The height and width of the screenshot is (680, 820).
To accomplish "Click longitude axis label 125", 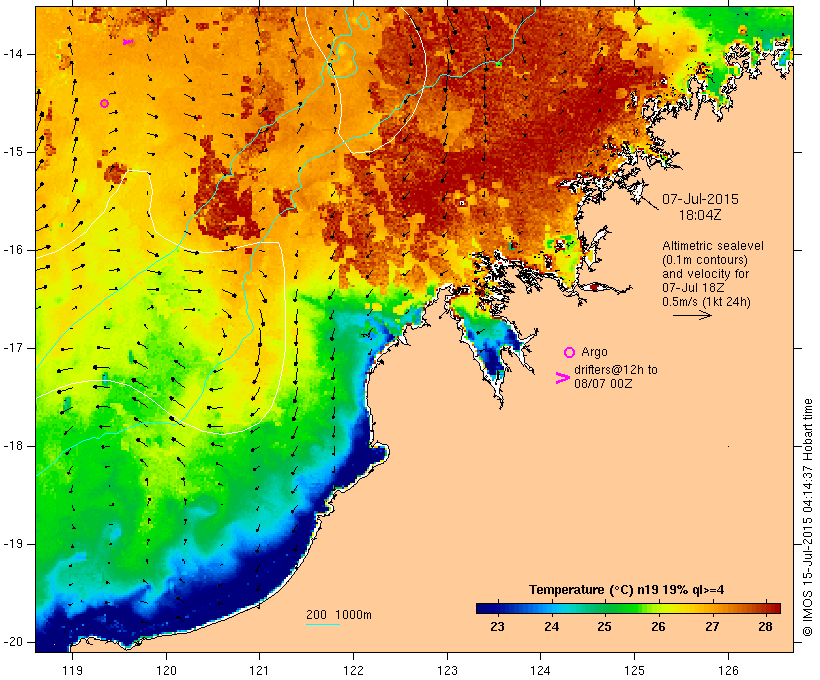I will pyautogui.click(x=634, y=670).
